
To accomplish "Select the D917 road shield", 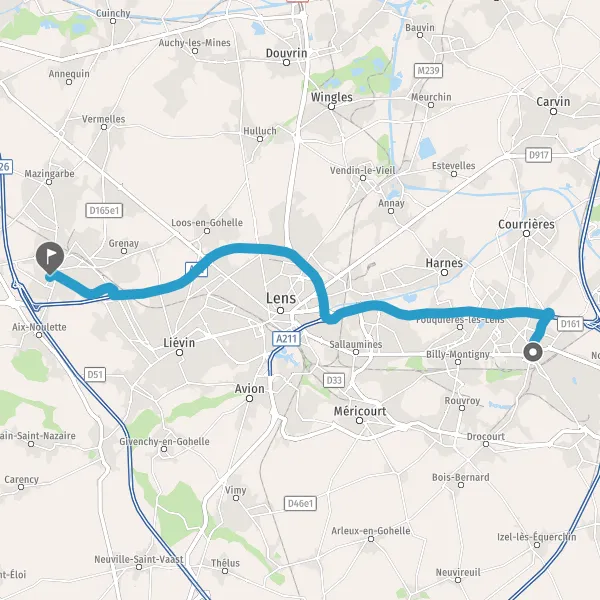I will coord(538,155).
